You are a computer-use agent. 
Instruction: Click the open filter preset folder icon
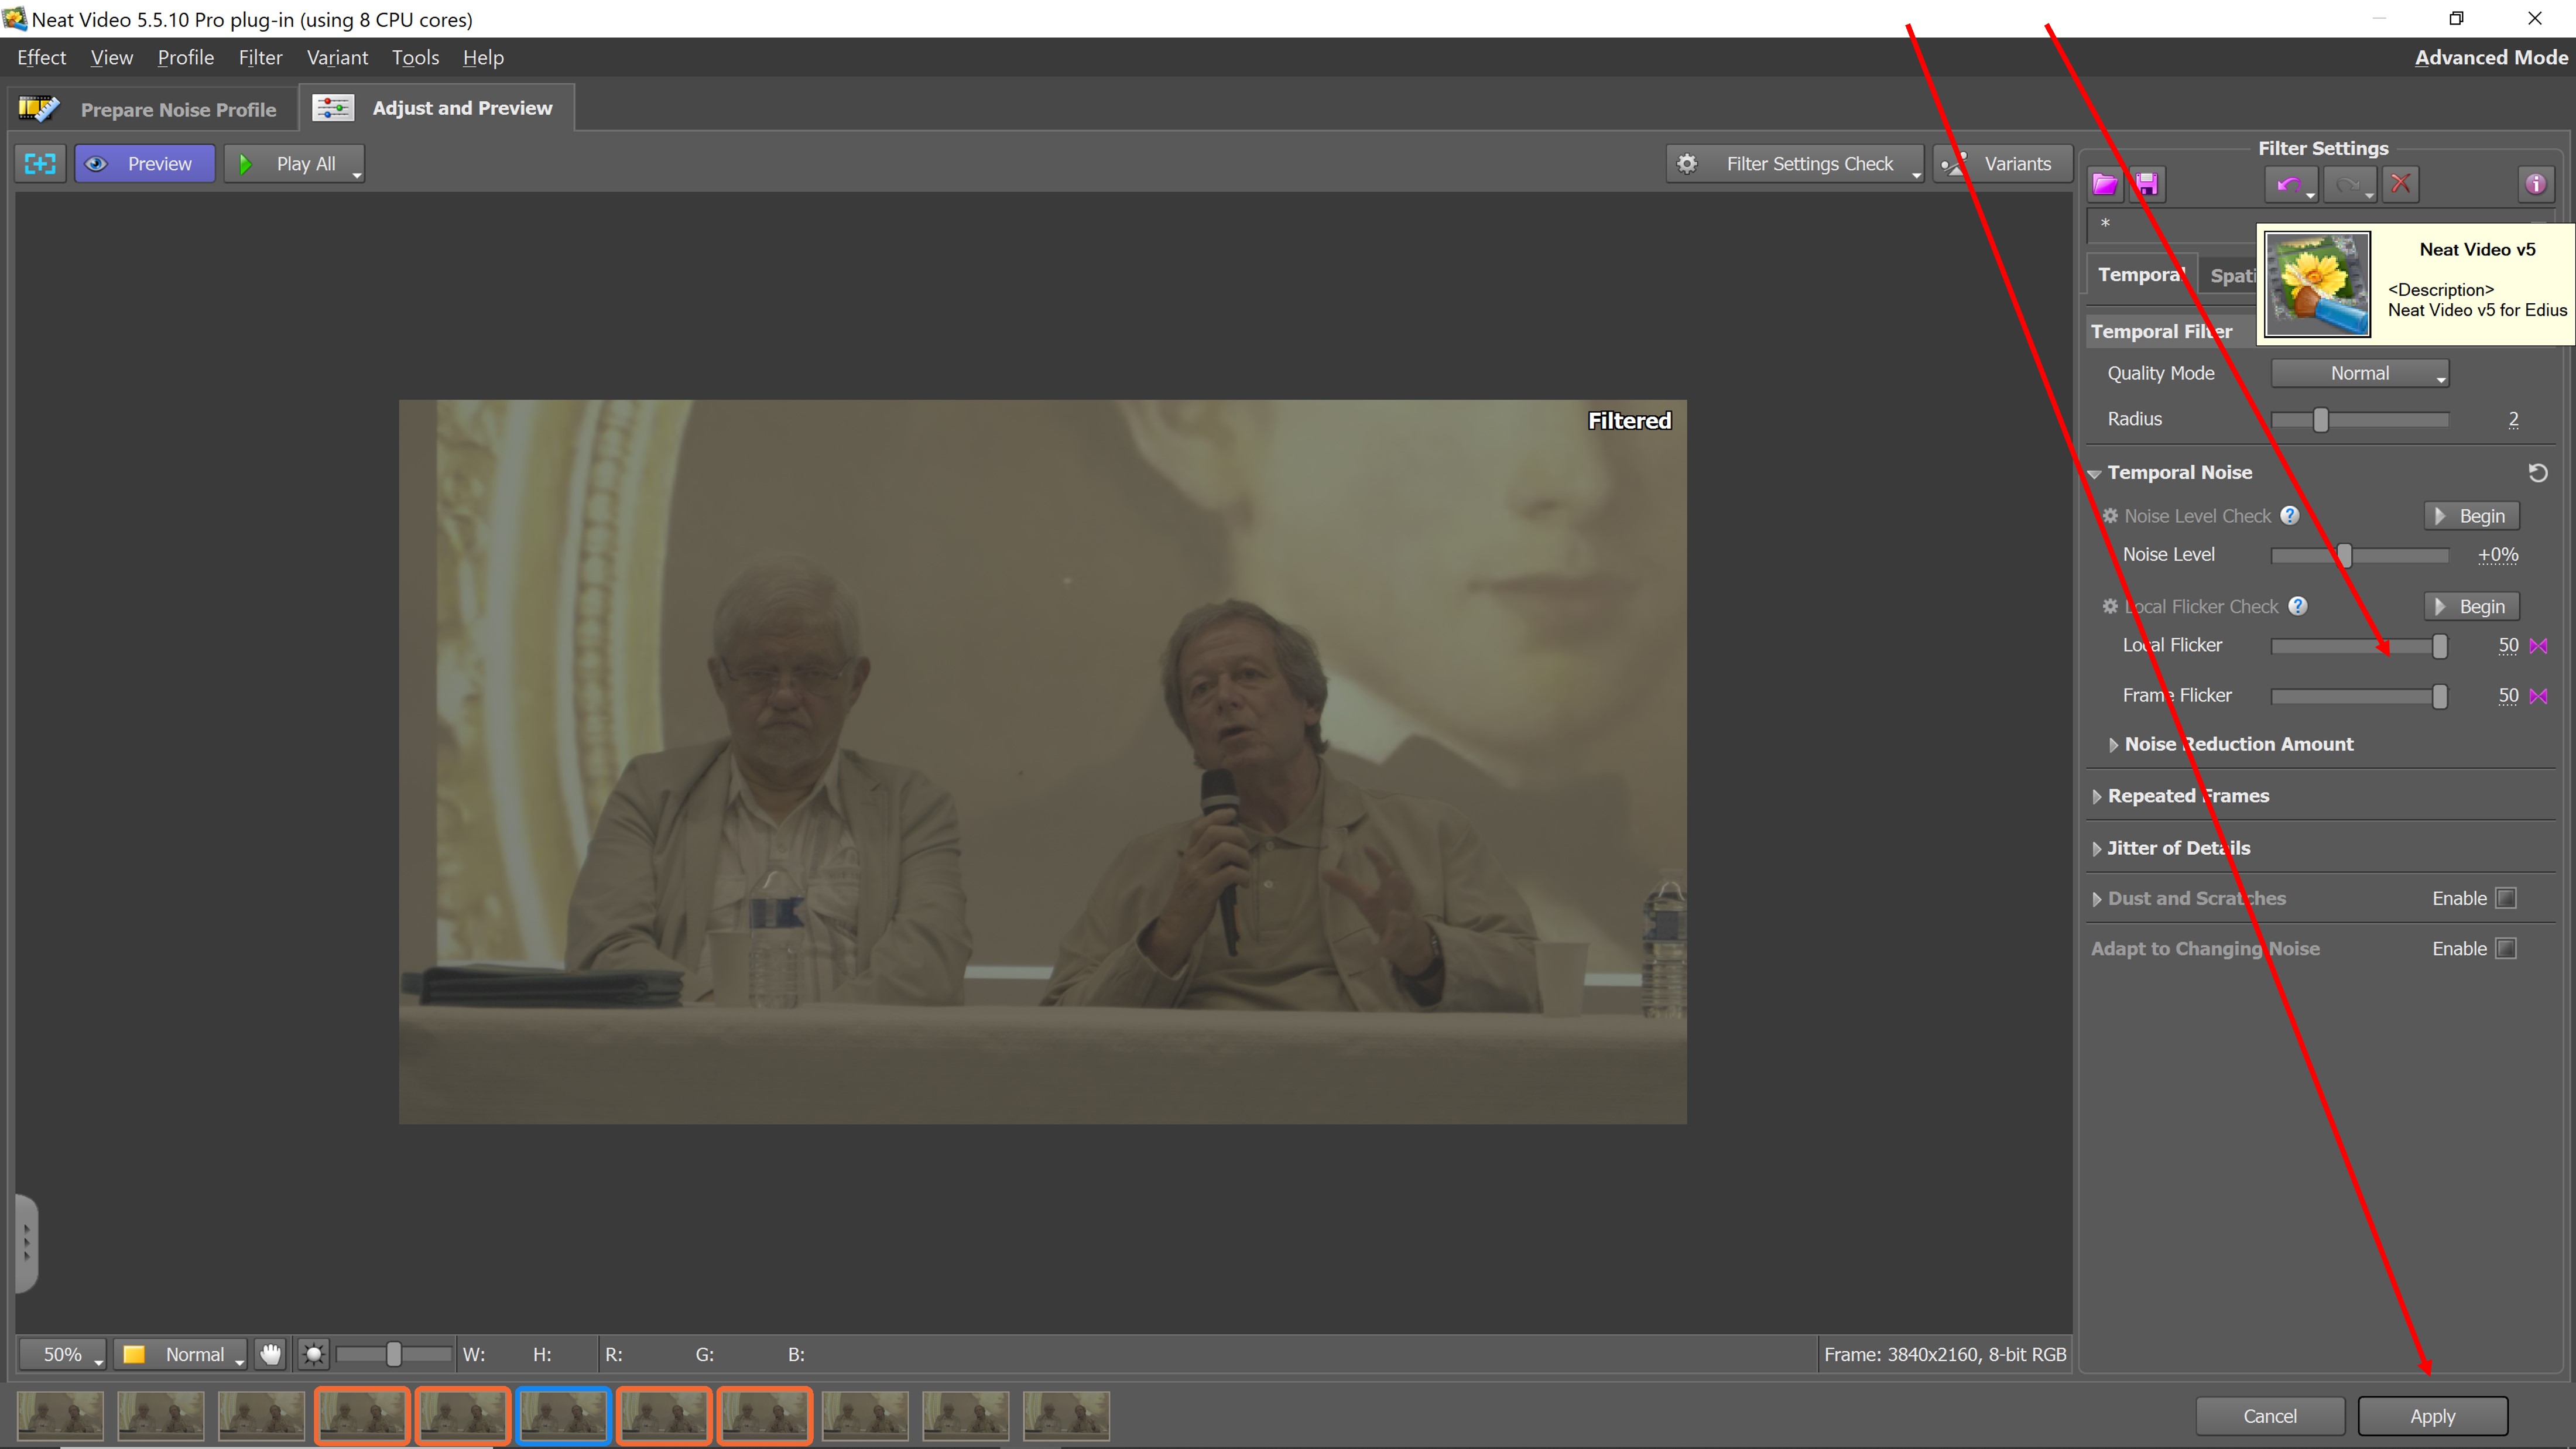pos(2104,184)
